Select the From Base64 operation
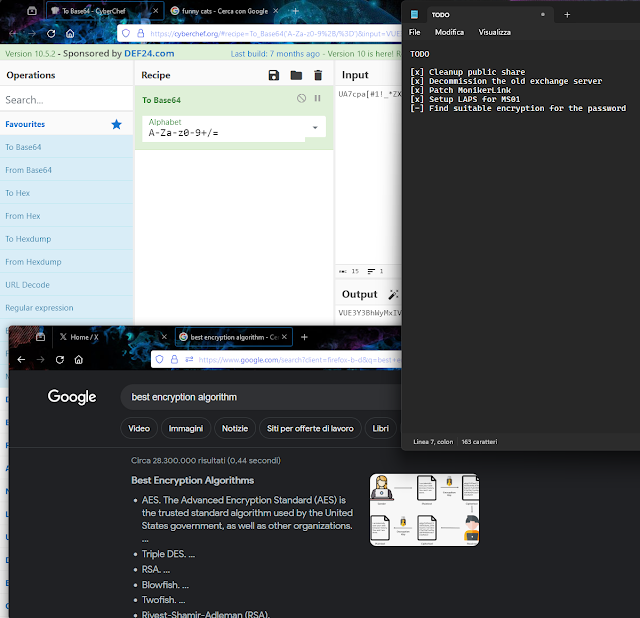The image size is (640, 618). 29,170
